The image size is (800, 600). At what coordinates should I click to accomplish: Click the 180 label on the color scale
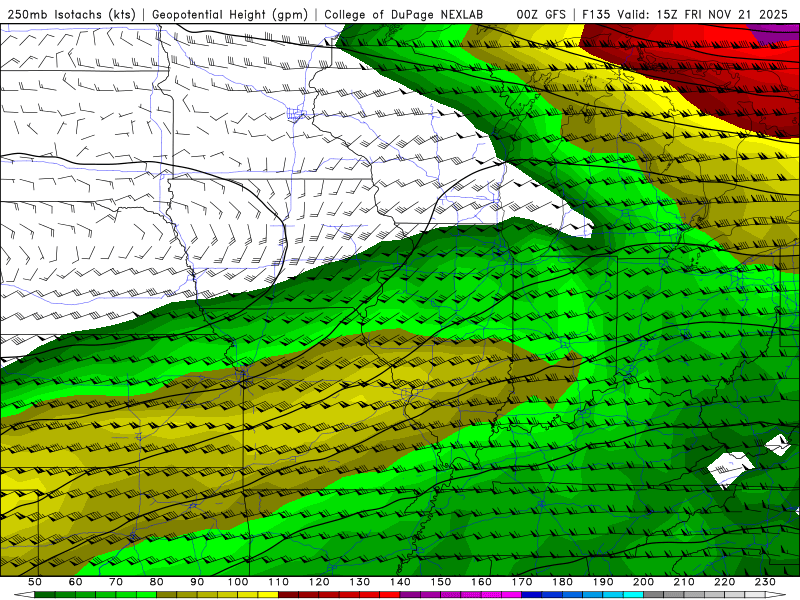(562, 582)
